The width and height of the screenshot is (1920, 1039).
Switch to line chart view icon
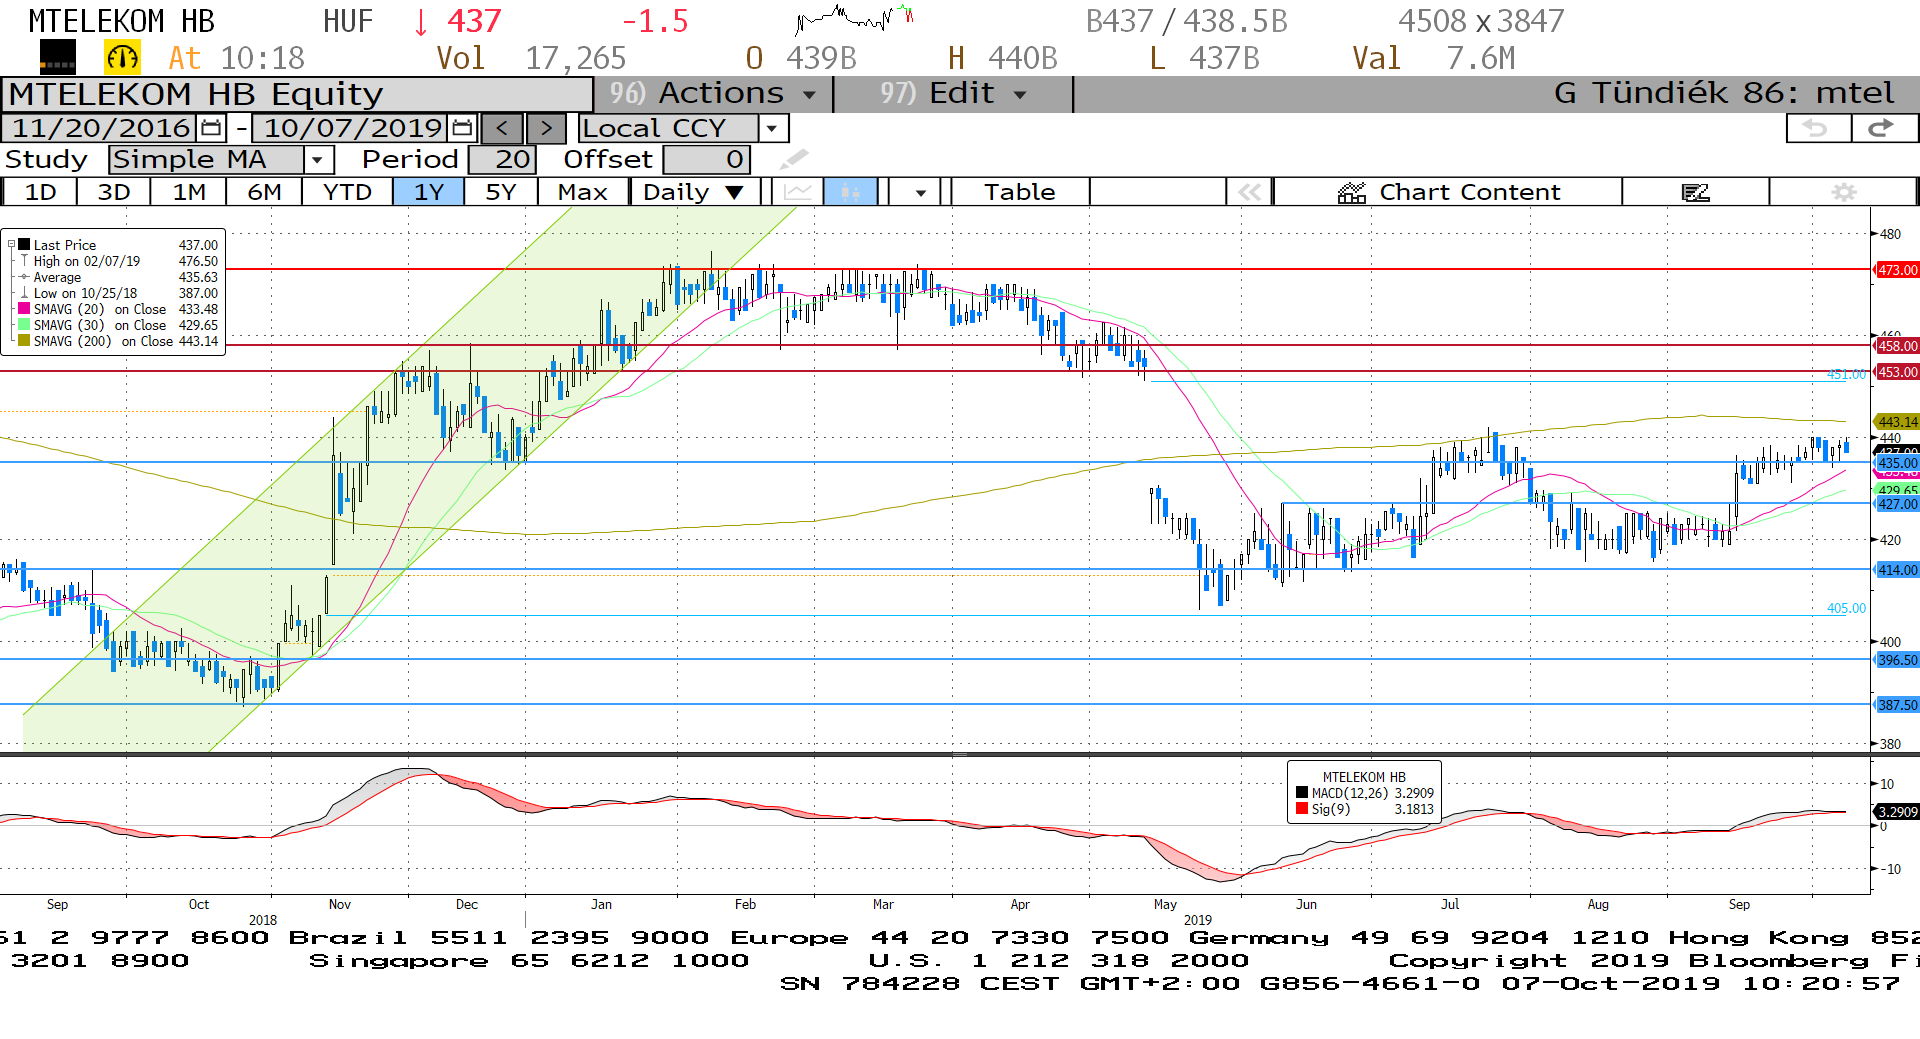pos(798,192)
